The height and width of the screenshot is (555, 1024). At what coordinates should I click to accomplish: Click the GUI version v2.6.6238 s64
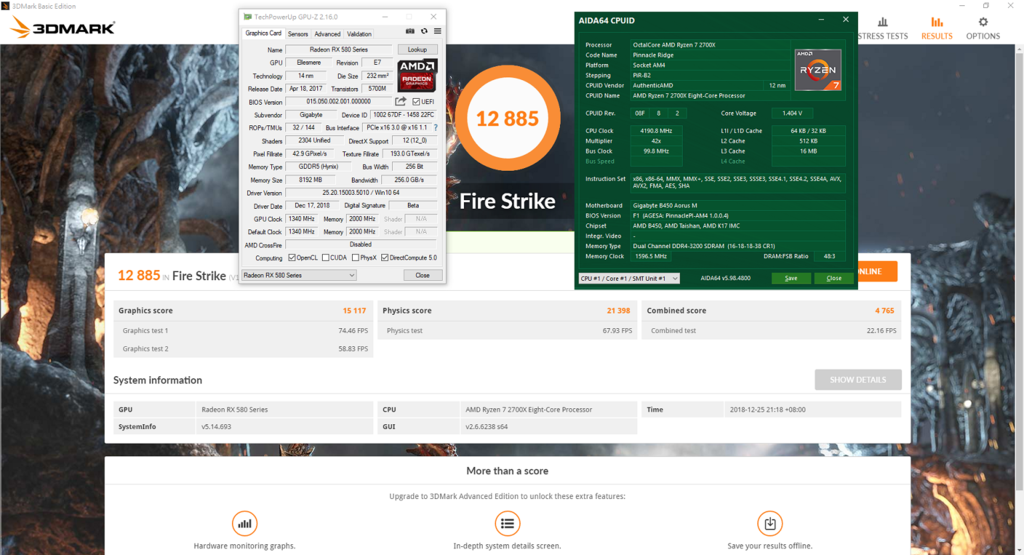click(x=487, y=427)
